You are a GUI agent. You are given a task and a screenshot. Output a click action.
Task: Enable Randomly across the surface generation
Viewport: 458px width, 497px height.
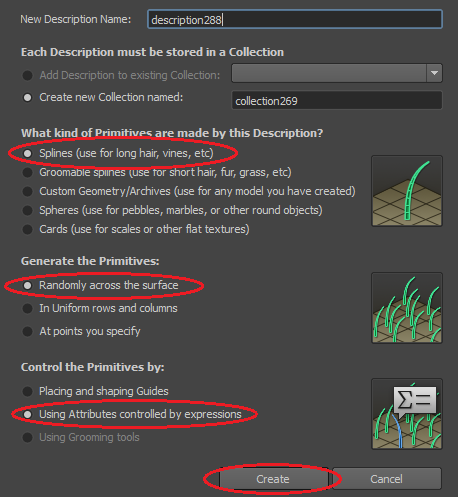click(27, 286)
